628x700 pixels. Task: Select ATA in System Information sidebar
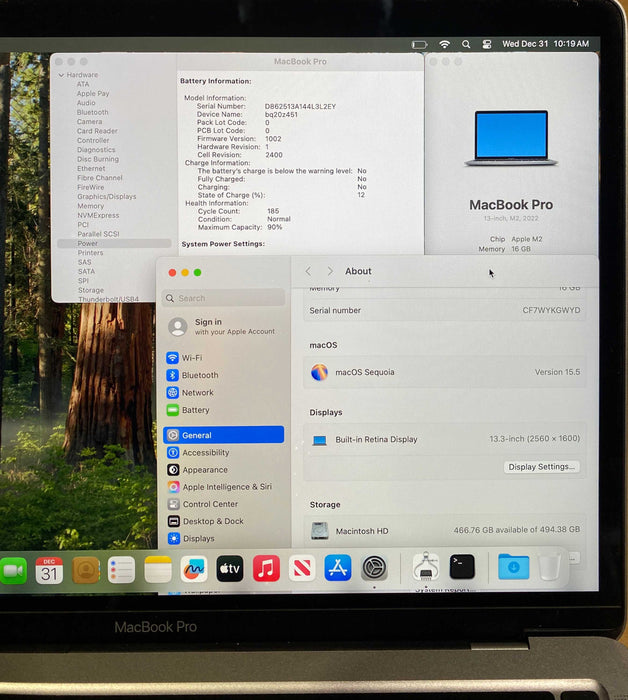83,84
